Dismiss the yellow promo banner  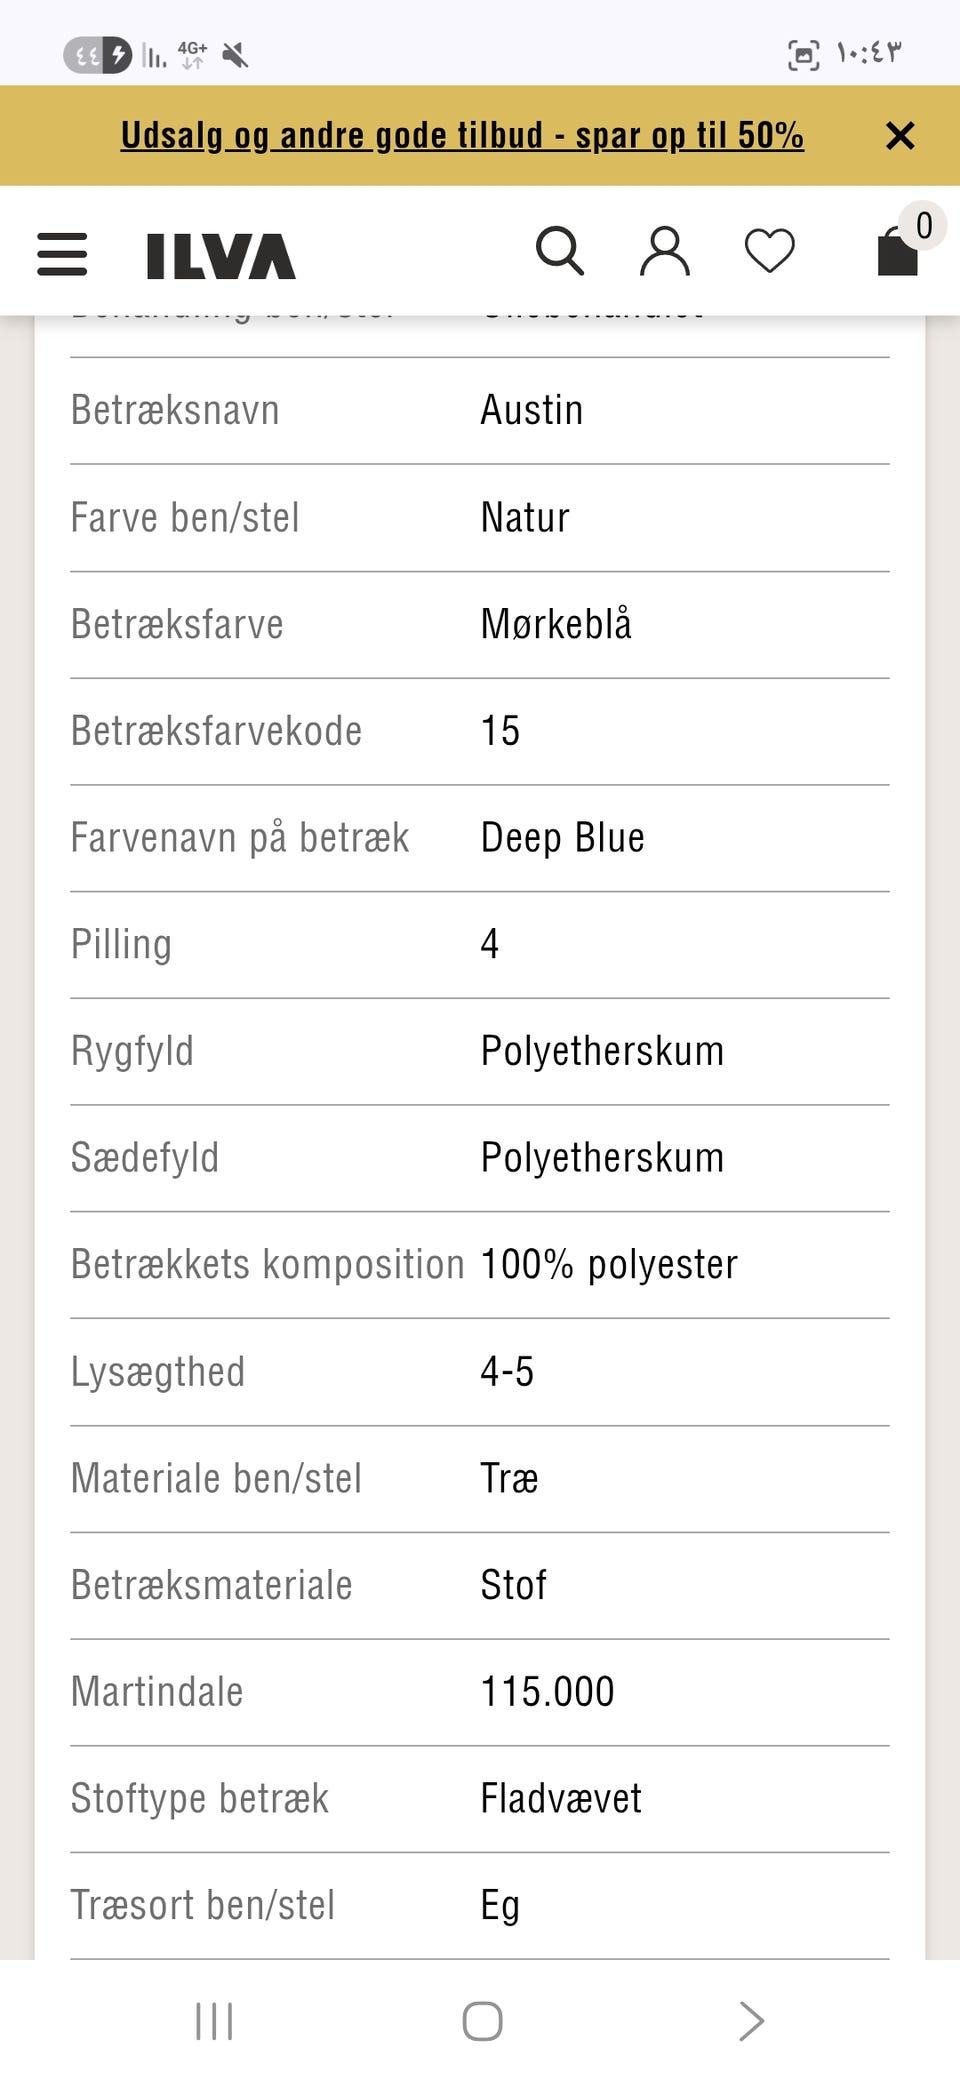point(901,135)
